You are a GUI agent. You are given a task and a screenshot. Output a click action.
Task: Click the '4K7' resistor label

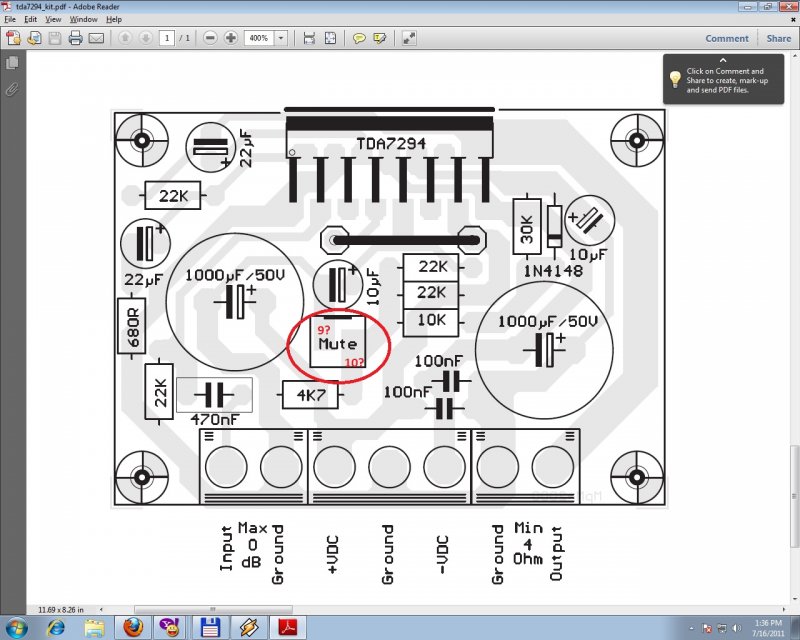310,395
